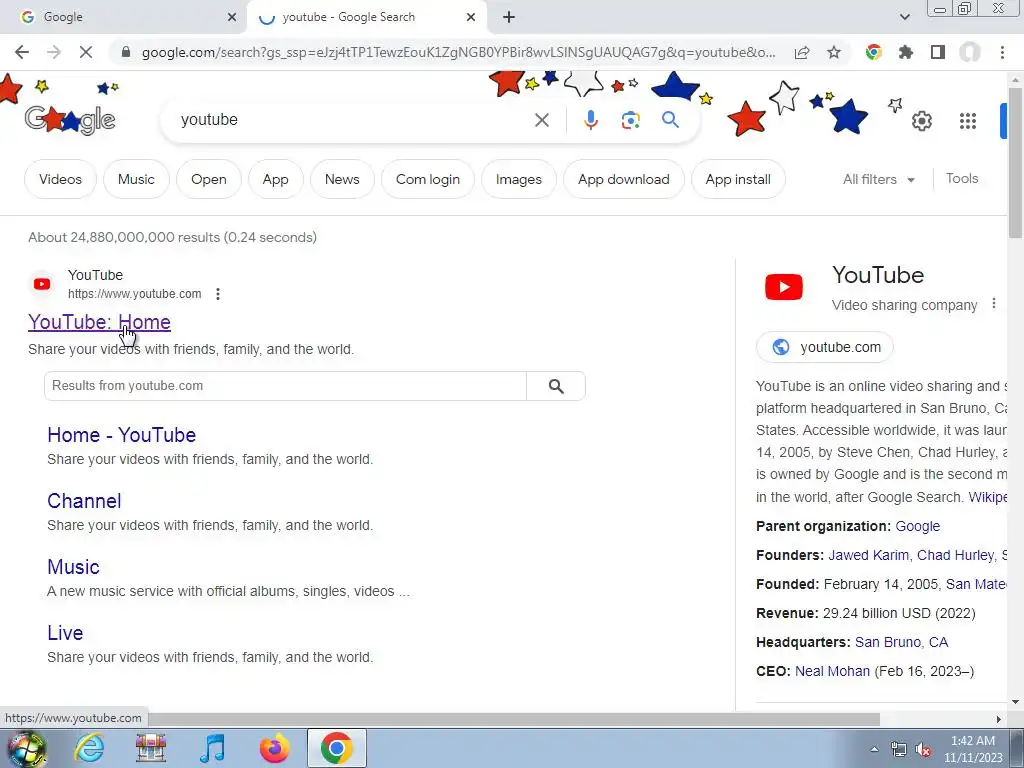Filter results by Music chip
Screen dimensions: 1024x768
pyautogui.click(x=136, y=179)
